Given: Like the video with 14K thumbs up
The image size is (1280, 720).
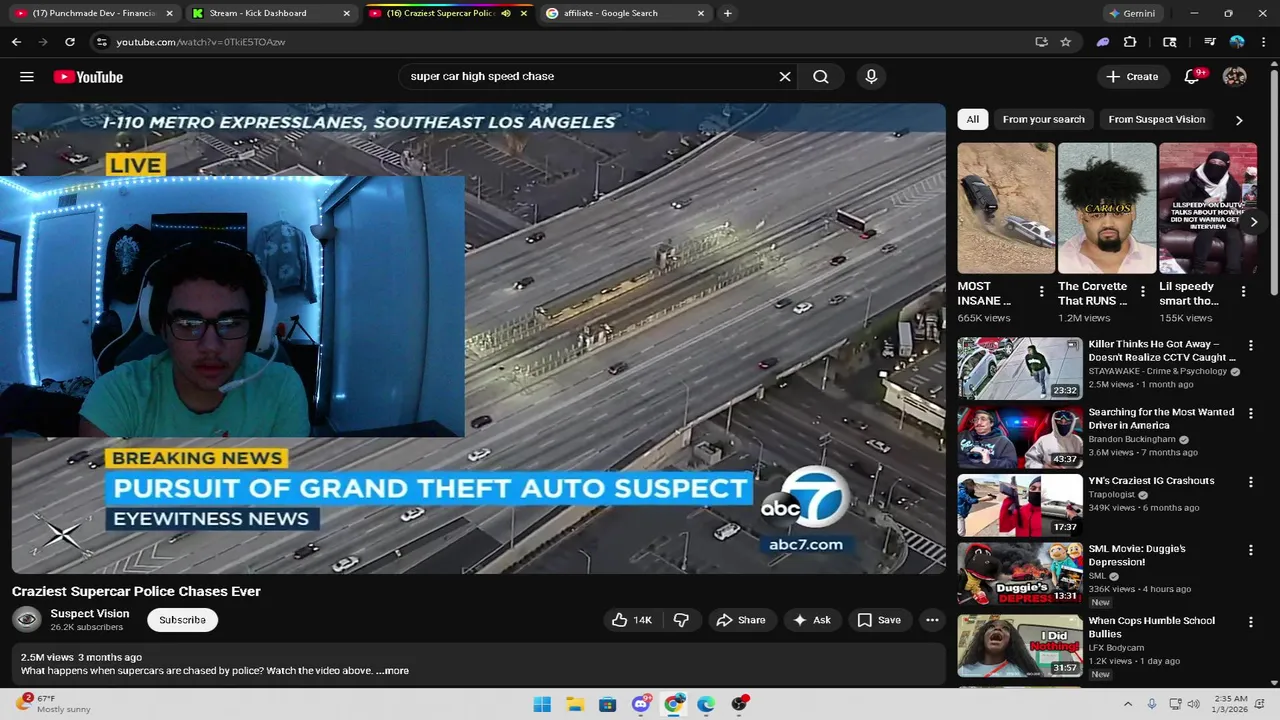Looking at the screenshot, I should coord(632,620).
